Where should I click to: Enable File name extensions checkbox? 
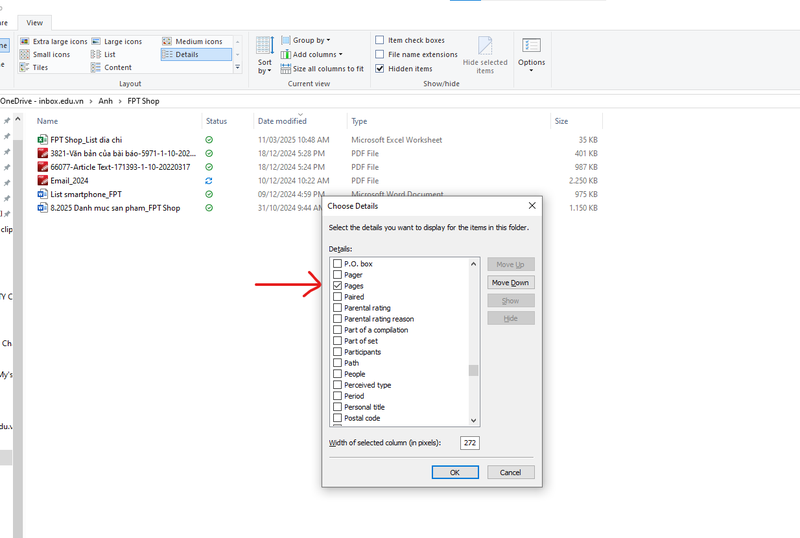pyautogui.click(x=380, y=54)
